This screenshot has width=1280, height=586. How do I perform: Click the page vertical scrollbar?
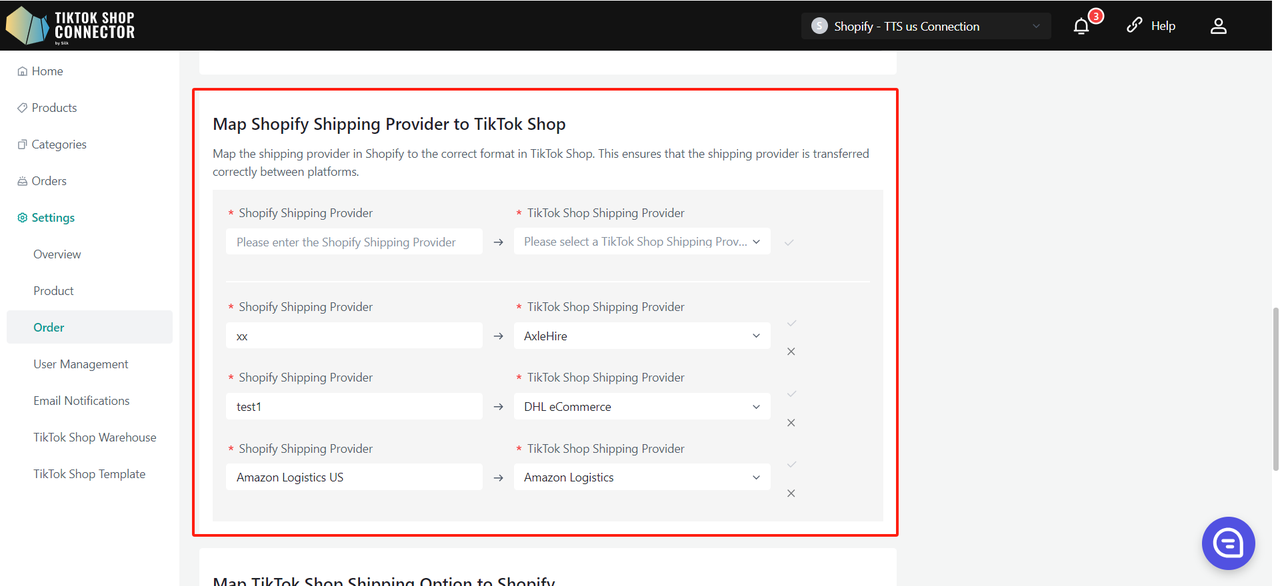coord(1274,390)
